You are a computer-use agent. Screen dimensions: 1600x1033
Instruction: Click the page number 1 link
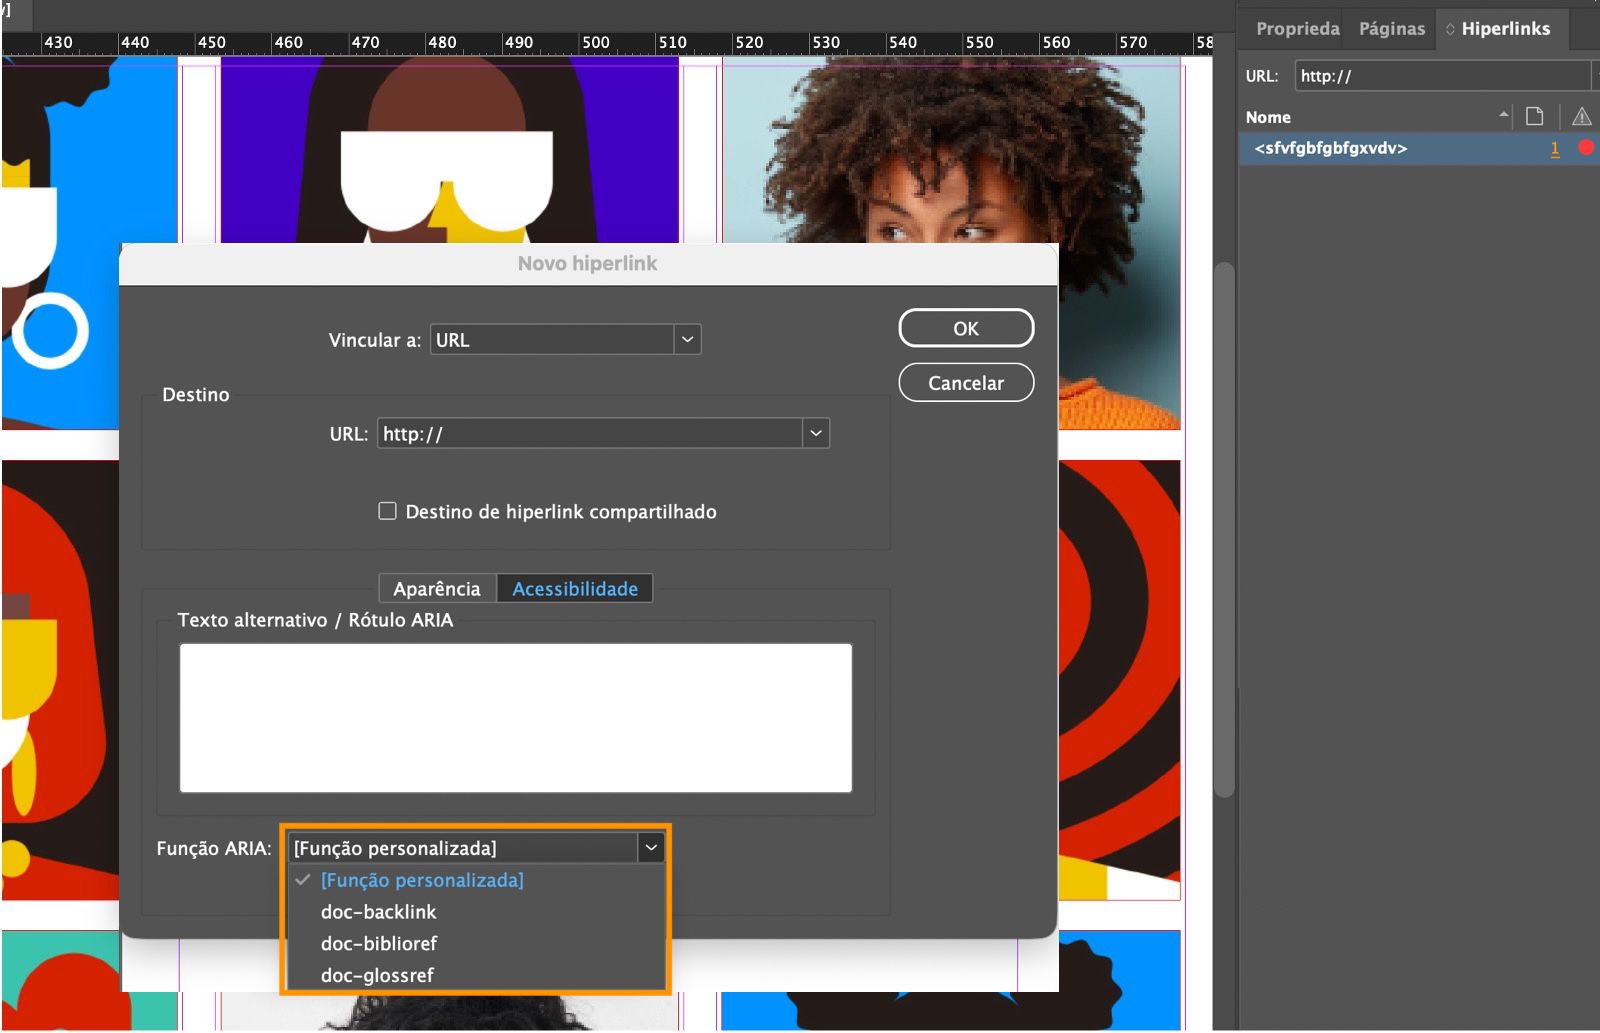tap(1555, 148)
